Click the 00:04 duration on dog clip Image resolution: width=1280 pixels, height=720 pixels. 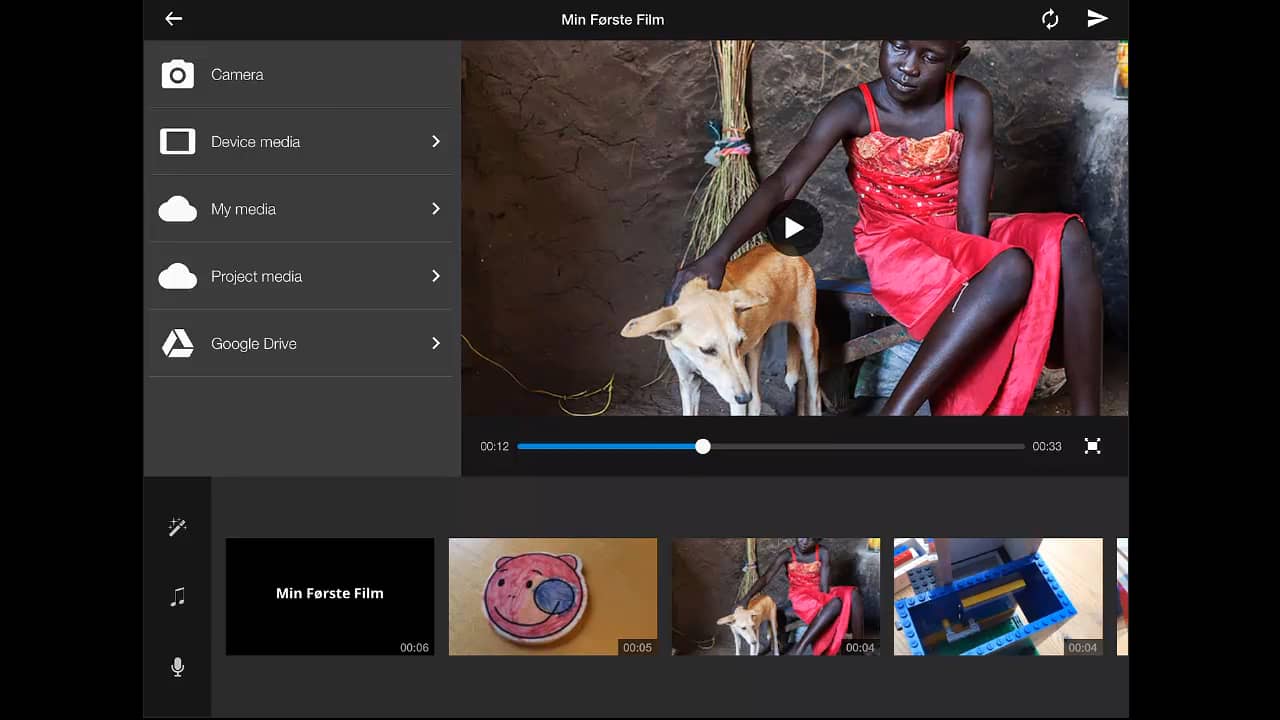[x=860, y=648]
